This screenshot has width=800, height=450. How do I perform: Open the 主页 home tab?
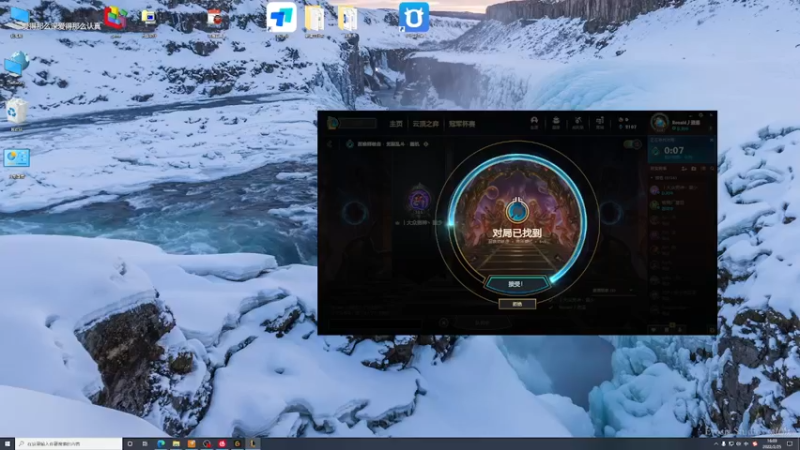coord(396,124)
